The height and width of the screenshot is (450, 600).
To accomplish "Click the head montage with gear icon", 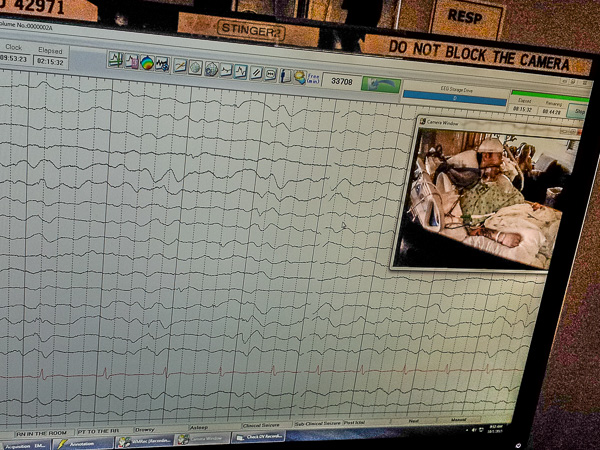I will (210, 69).
